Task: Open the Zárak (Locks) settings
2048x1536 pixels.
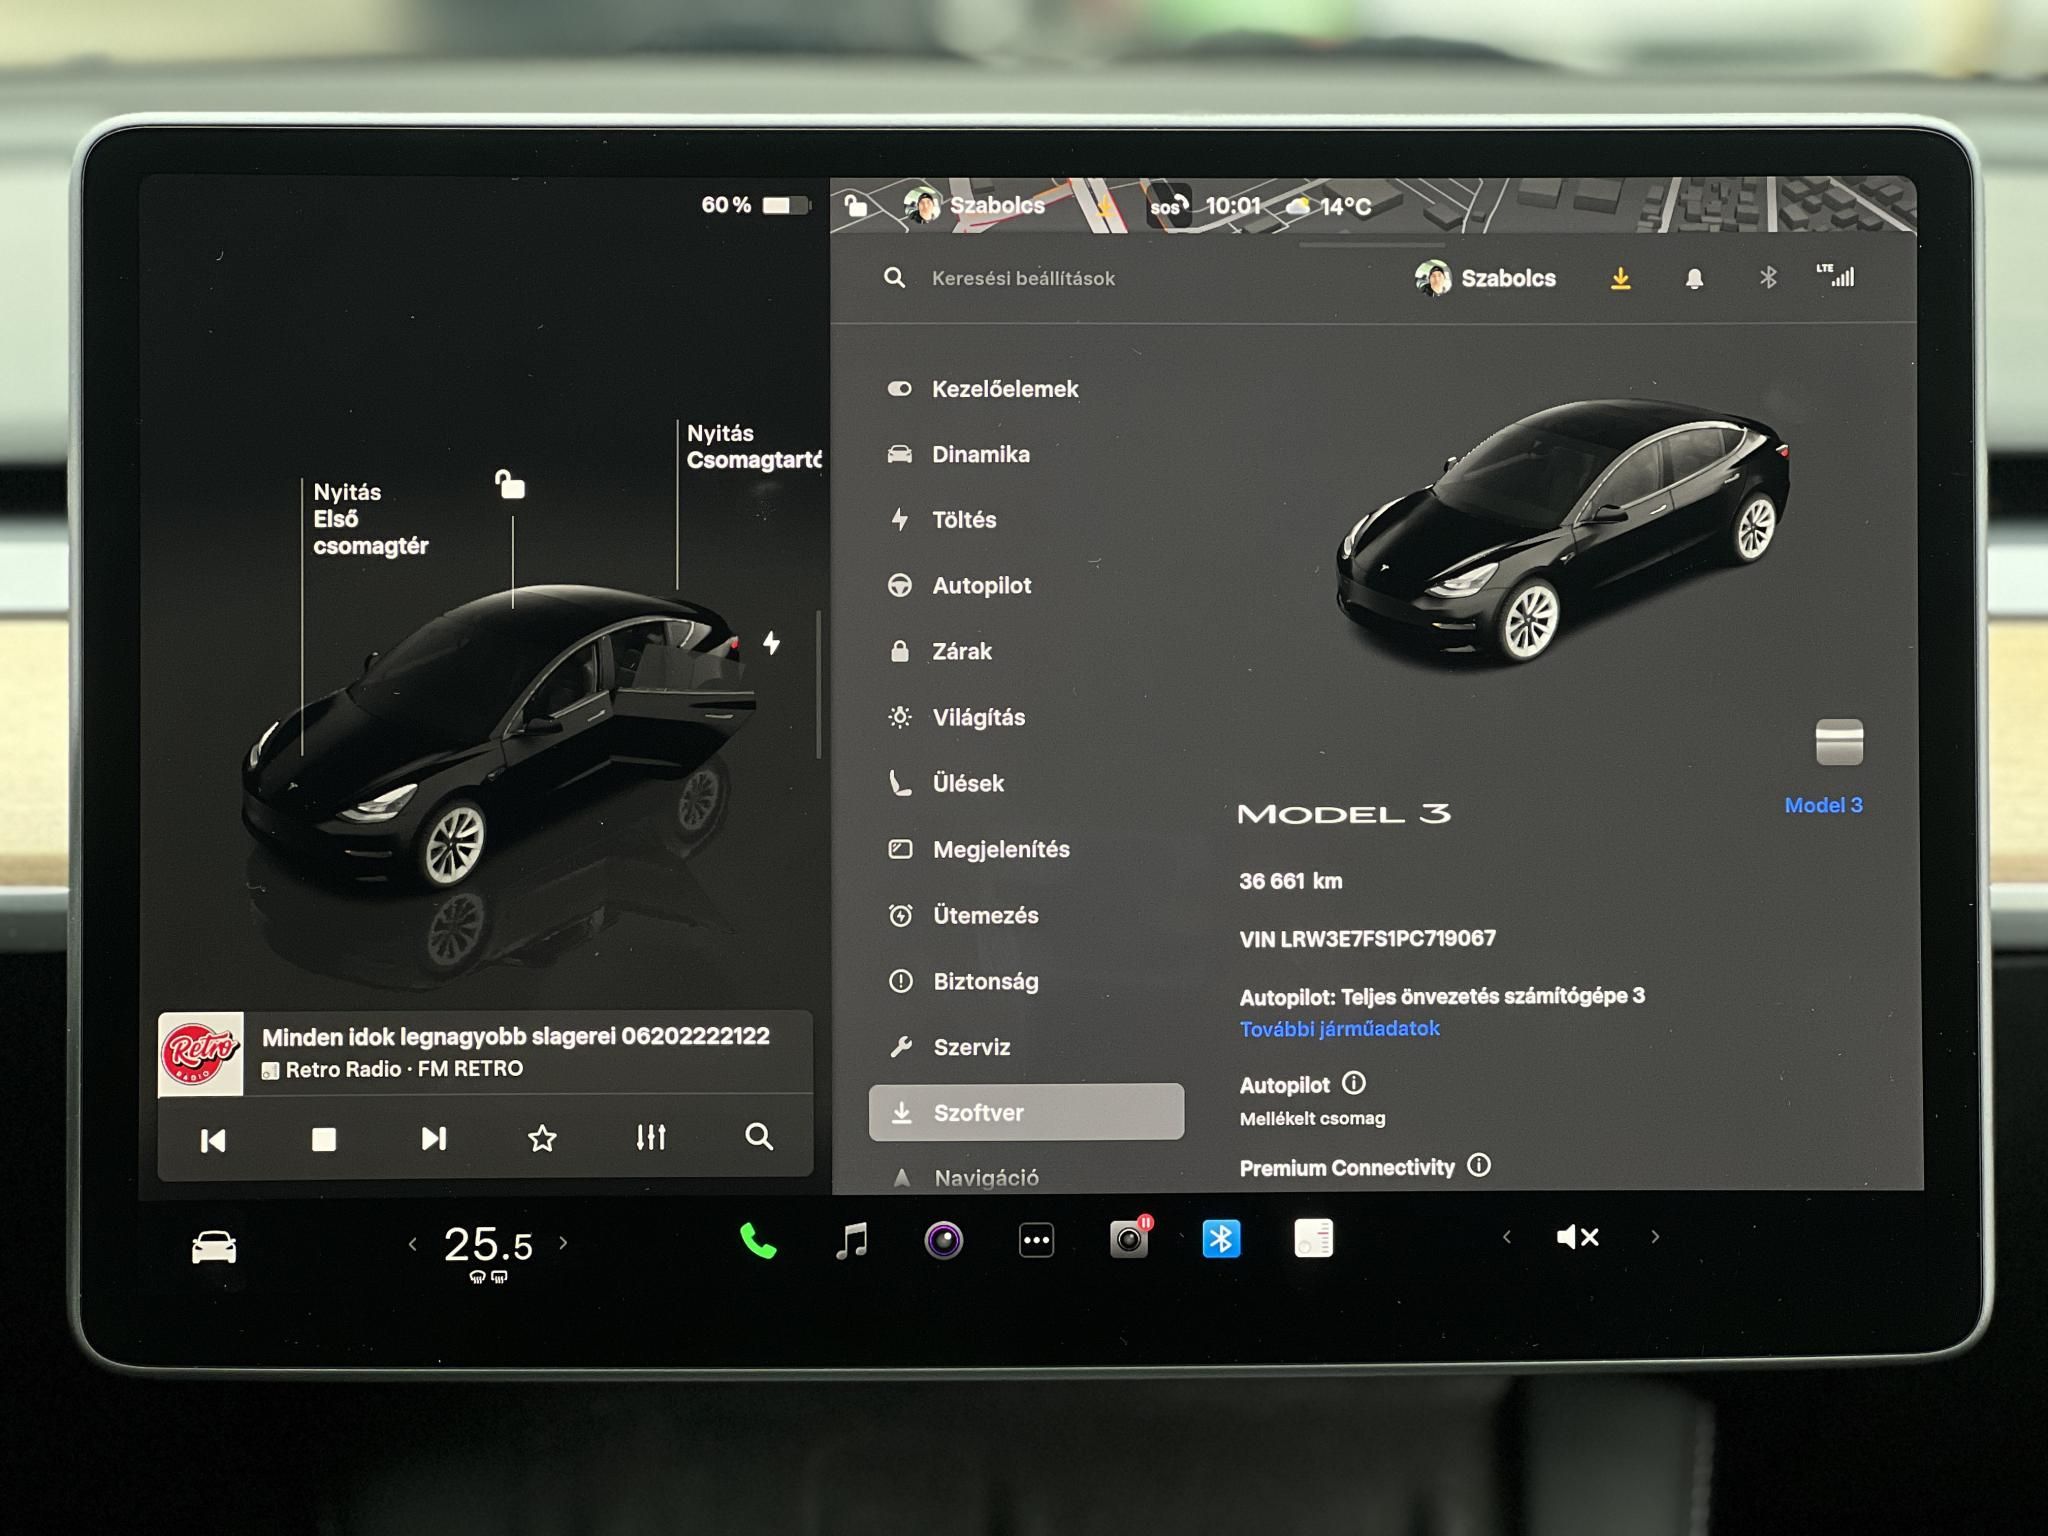Action: point(960,651)
